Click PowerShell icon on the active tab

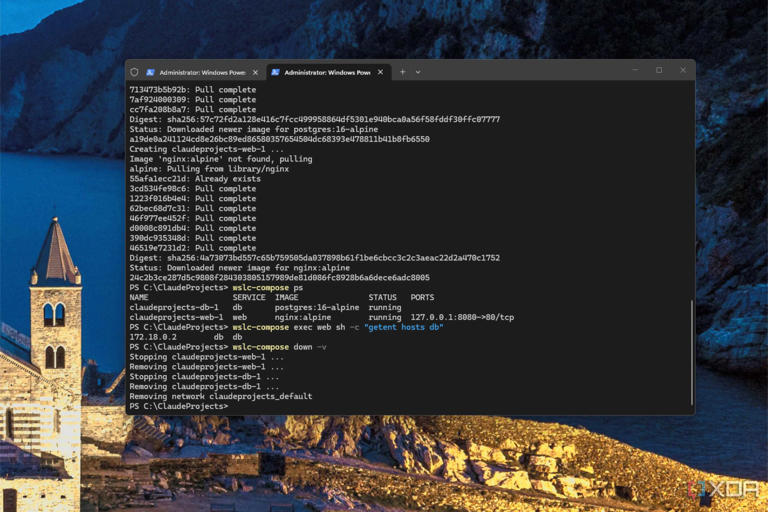[275, 72]
